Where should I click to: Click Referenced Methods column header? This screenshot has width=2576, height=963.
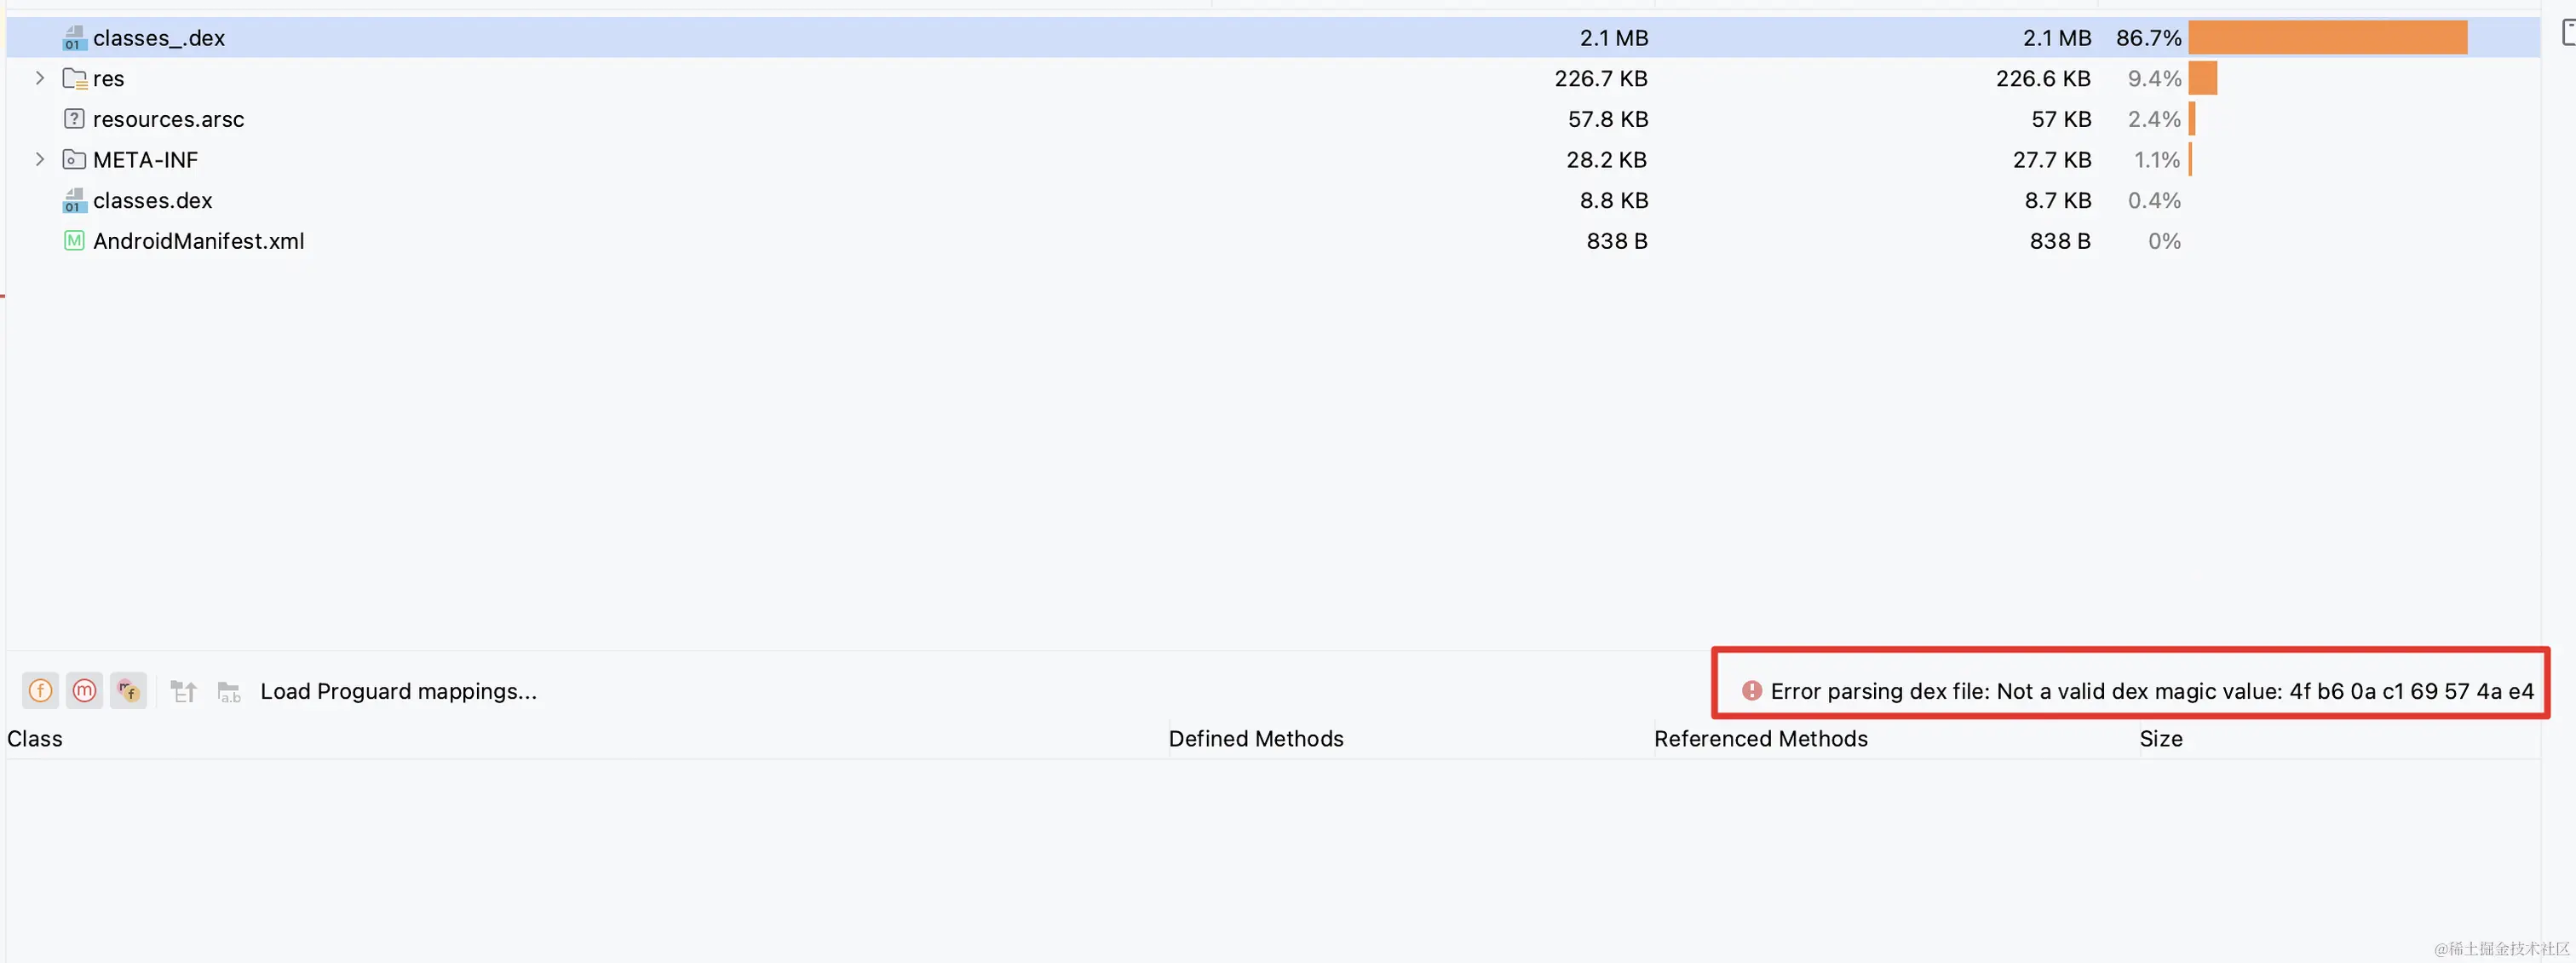pos(1760,739)
